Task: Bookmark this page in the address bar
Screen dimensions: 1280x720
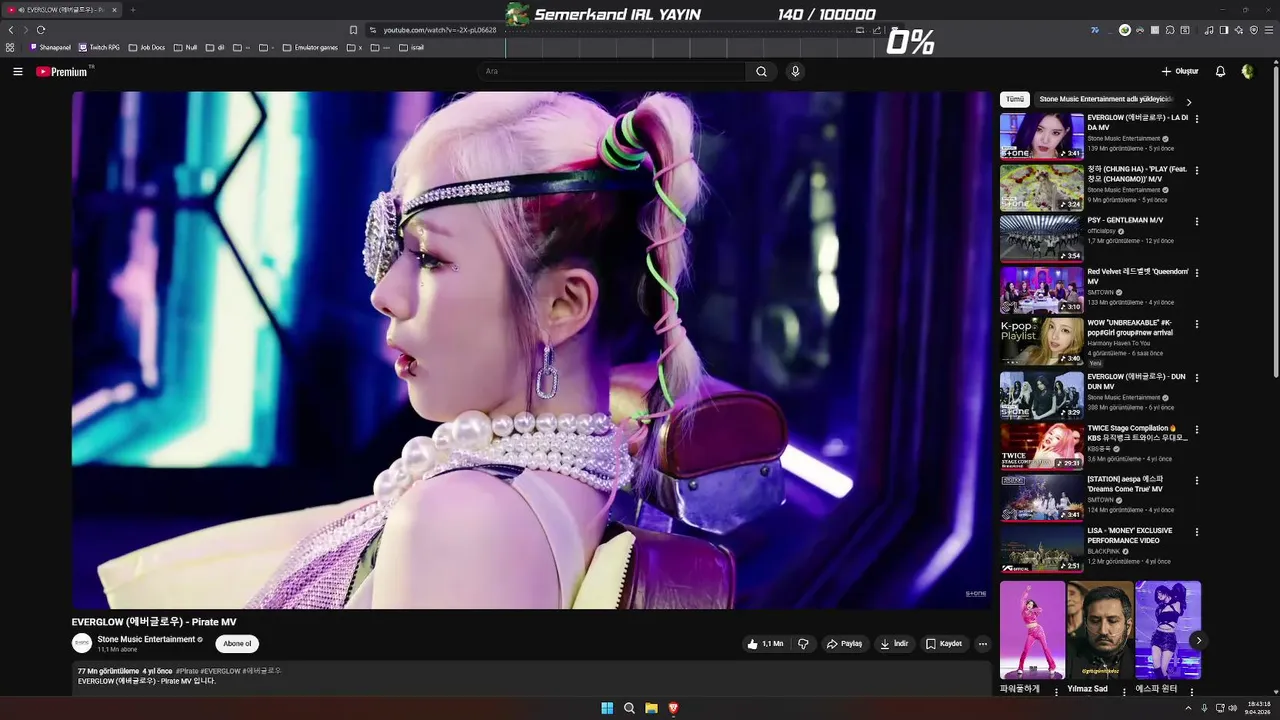Action: tap(353, 30)
